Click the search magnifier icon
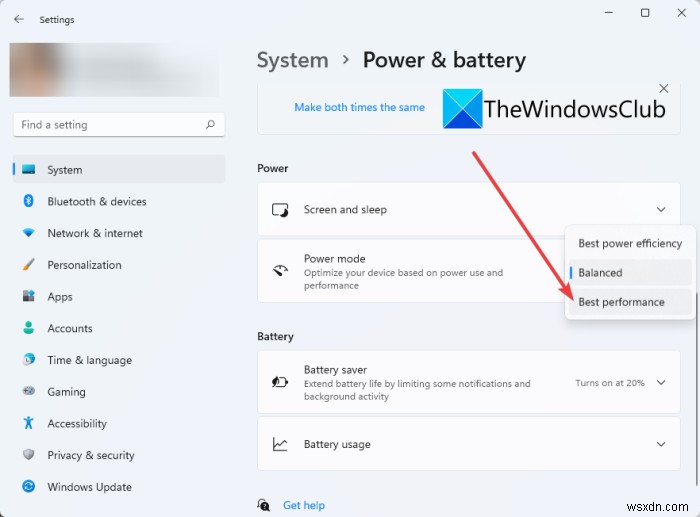The image size is (700, 517). 210,125
